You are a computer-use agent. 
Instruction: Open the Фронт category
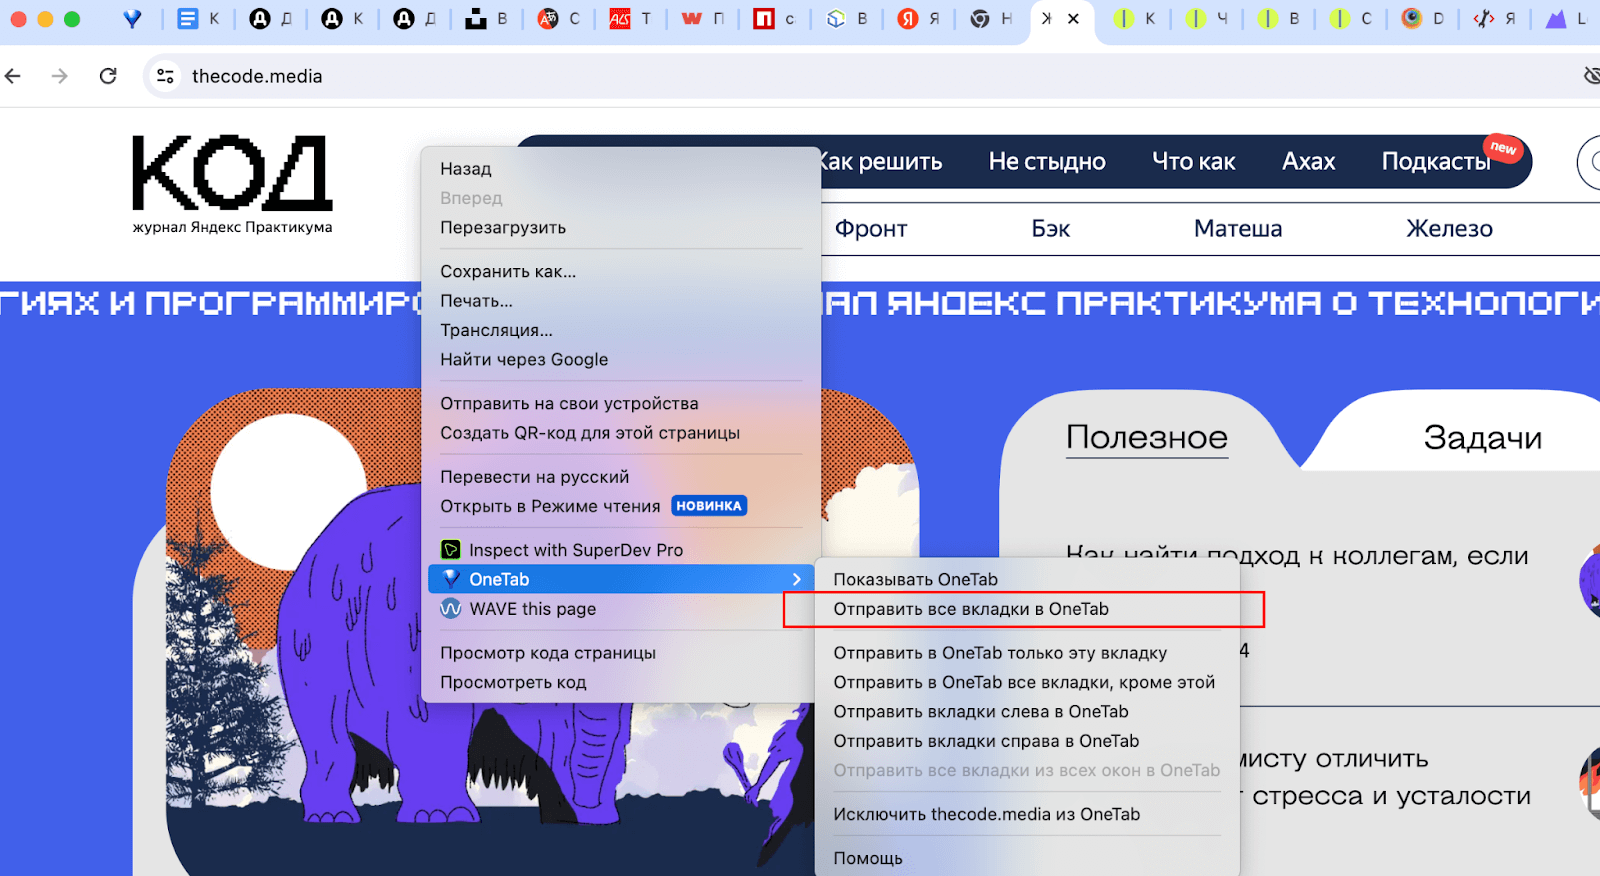click(871, 229)
